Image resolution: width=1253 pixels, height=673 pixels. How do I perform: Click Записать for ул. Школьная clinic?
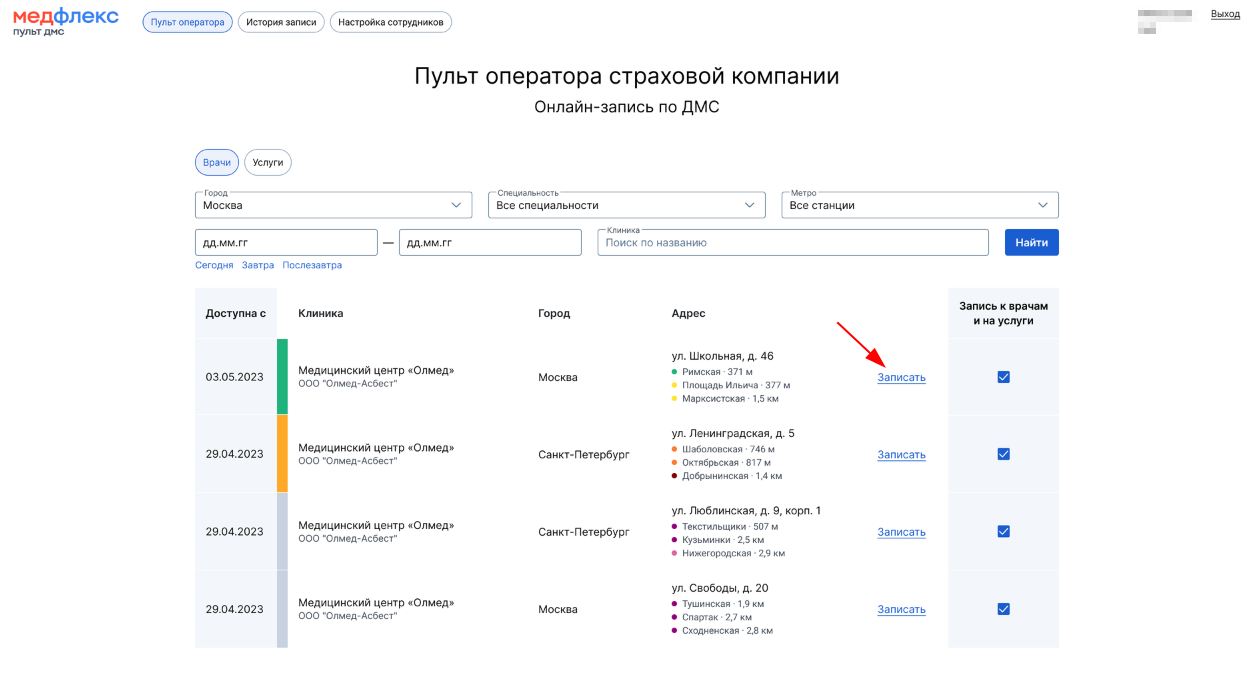[901, 378]
